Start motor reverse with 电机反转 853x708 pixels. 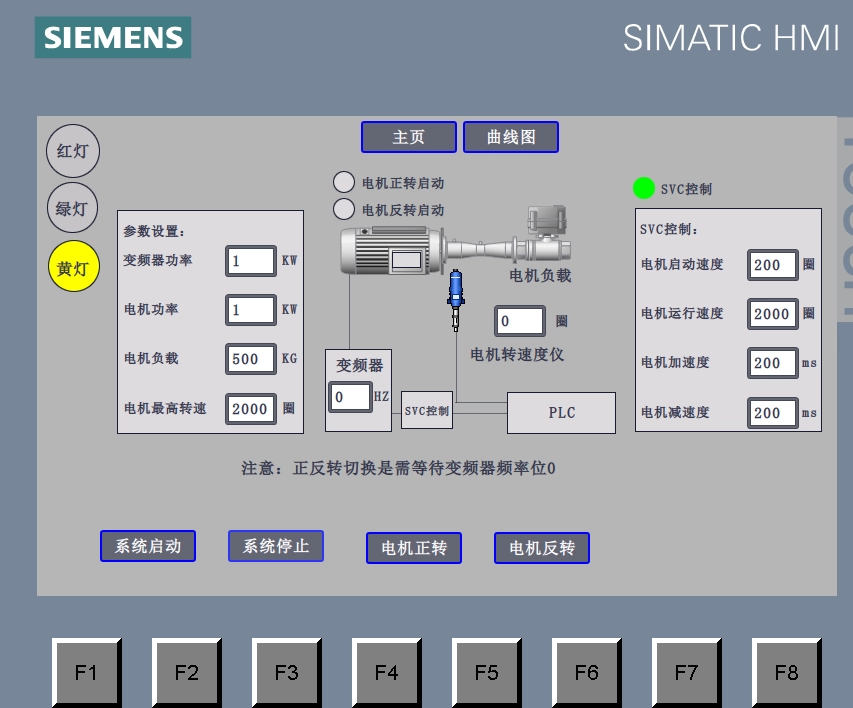coord(542,548)
